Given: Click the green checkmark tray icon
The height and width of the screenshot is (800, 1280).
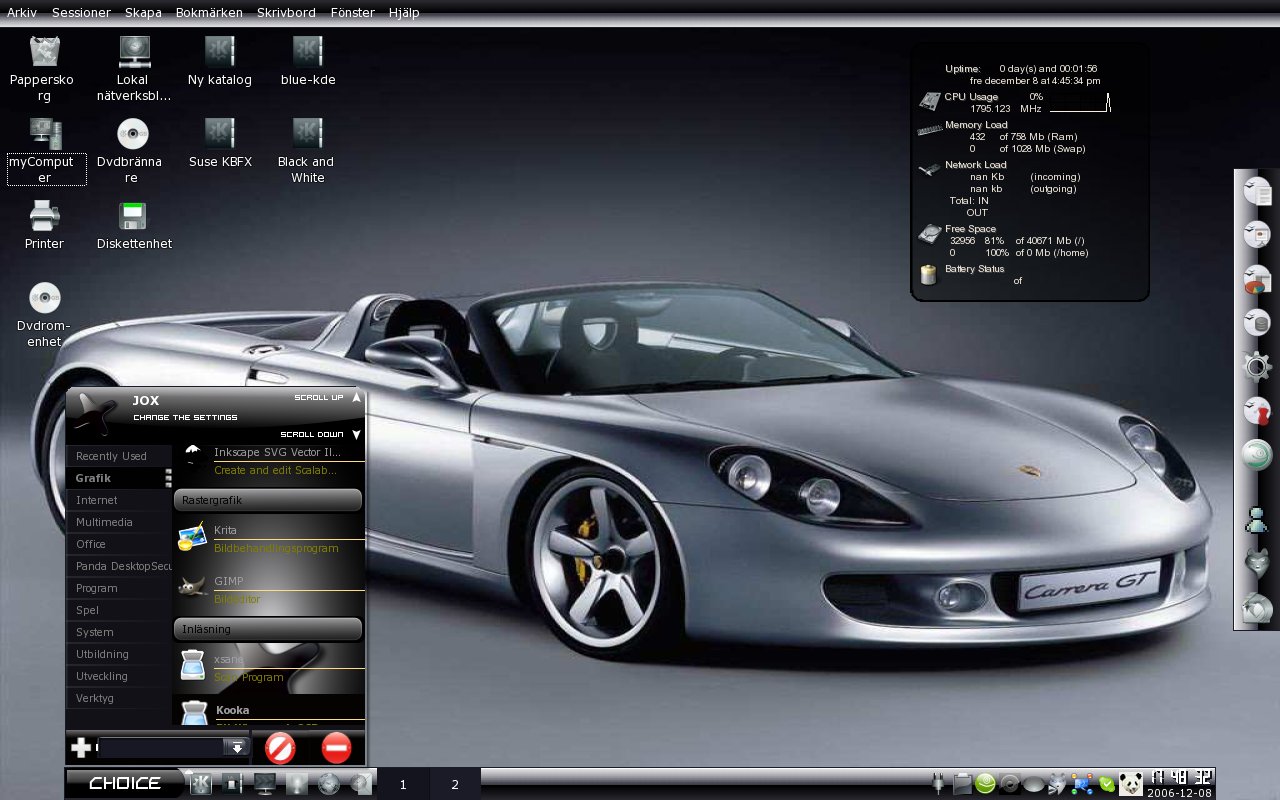Looking at the screenshot, I should click(1106, 784).
